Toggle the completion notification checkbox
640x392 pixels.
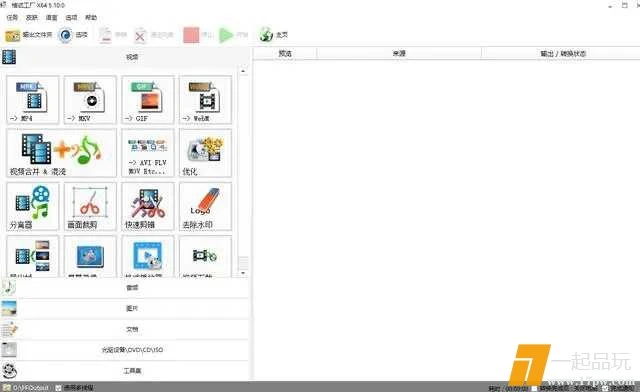click(x=605, y=388)
